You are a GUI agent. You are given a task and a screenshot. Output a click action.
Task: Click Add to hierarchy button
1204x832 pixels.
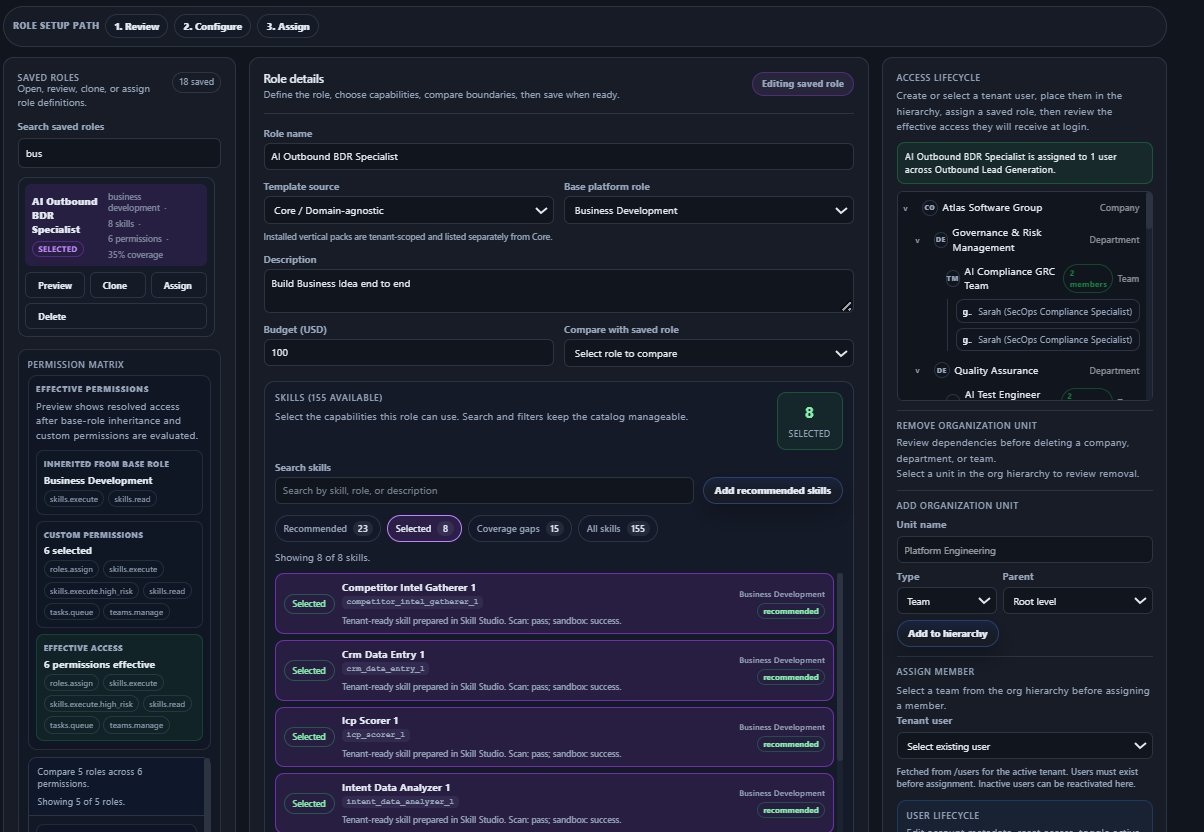(x=948, y=634)
